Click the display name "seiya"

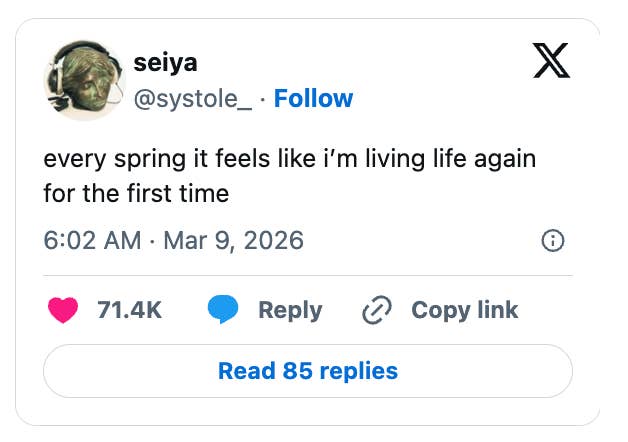[165, 63]
